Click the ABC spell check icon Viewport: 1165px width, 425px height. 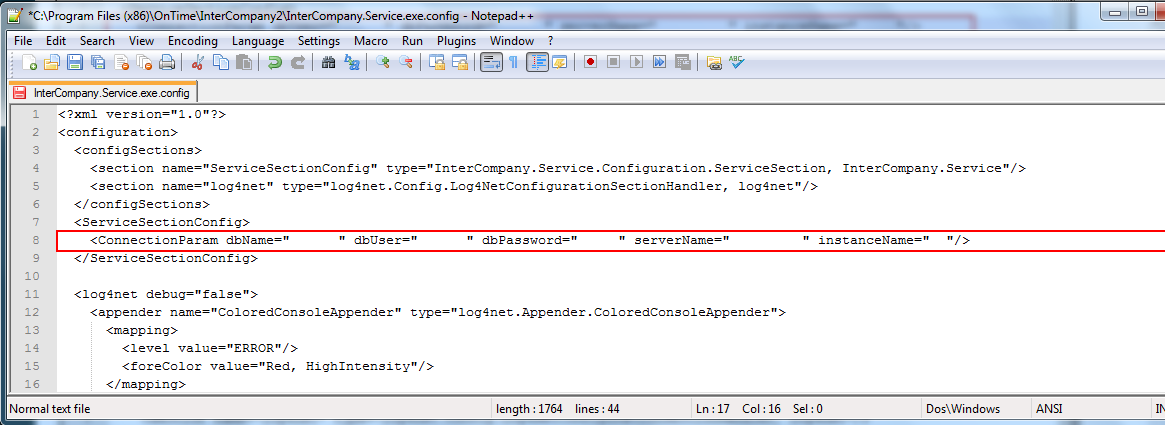(x=736, y=63)
